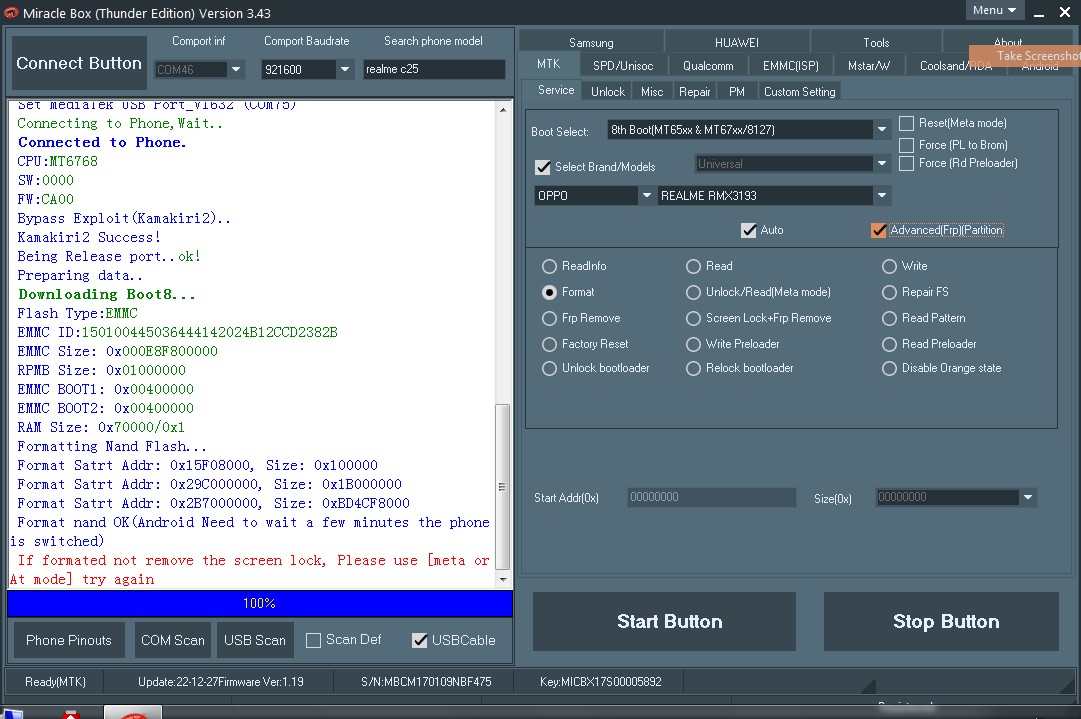Enable Force (Rd Preloader) checkbox
The image size is (1081, 719).
point(907,163)
